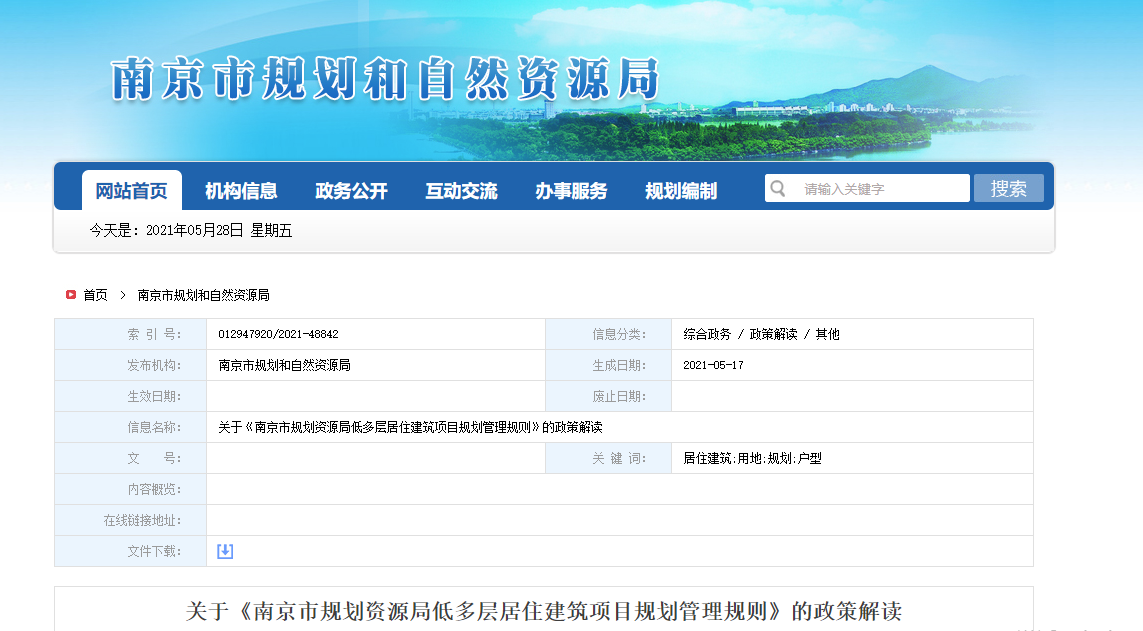Screen dimensions: 1143x631
Task: Click the 发布机构 label cell
Action: coord(130,365)
